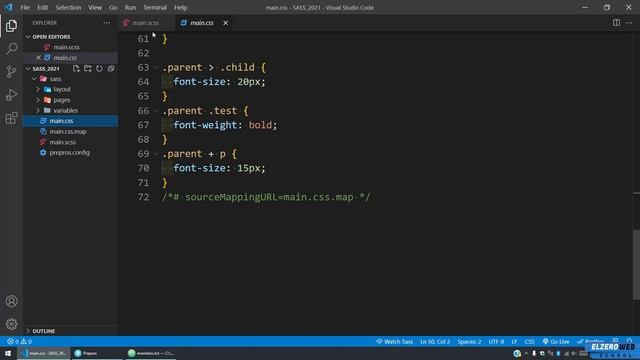Click the New File icon in SASS_2021 header
The height and width of the screenshot is (360, 640).
(x=76, y=69)
